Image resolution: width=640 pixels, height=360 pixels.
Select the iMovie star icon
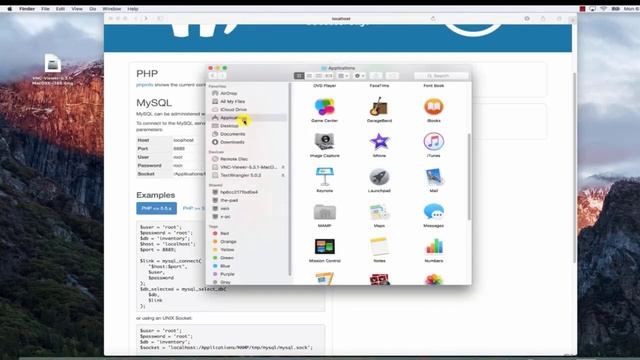(x=379, y=142)
